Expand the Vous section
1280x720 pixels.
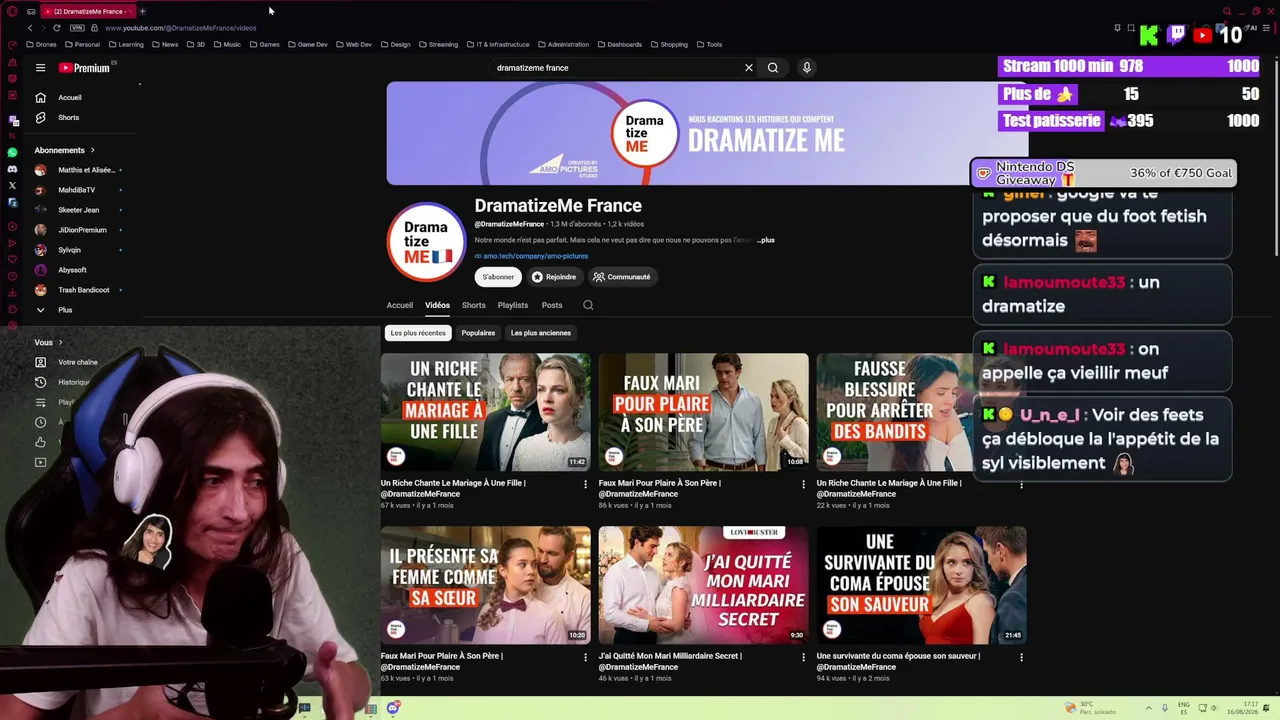(x=49, y=342)
